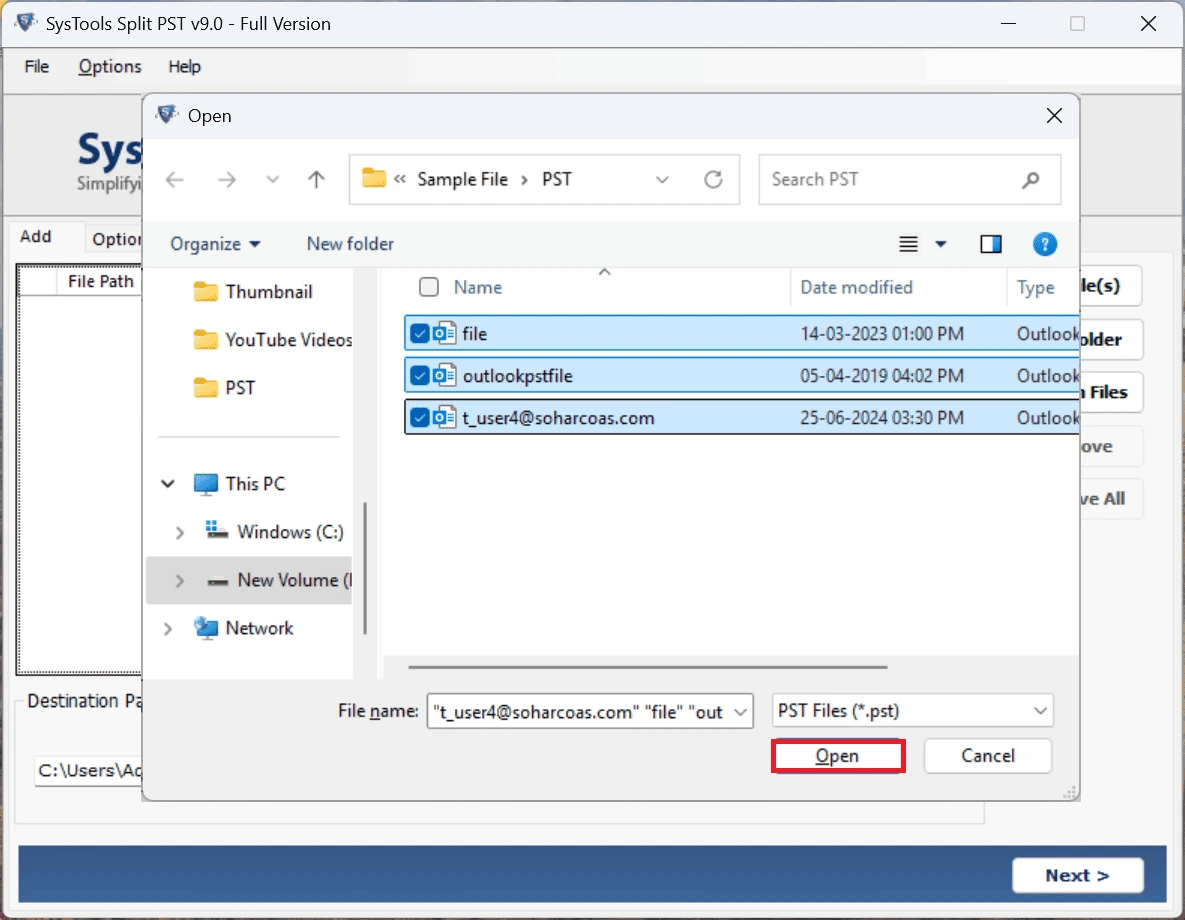Create a New folder
This screenshot has width=1185, height=920.
click(x=350, y=244)
